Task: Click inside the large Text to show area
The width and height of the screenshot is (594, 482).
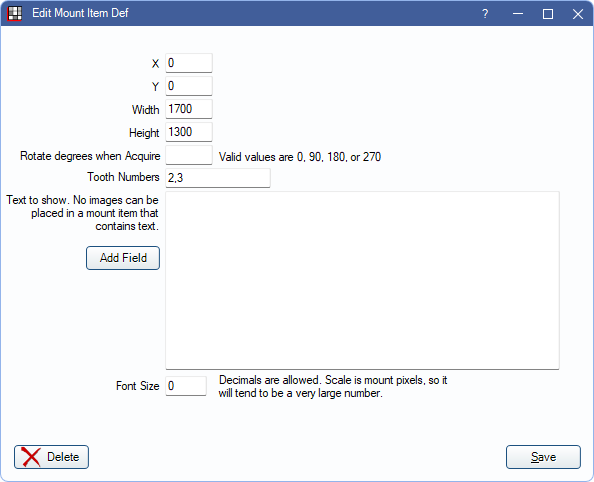Action: [x=362, y=280]
